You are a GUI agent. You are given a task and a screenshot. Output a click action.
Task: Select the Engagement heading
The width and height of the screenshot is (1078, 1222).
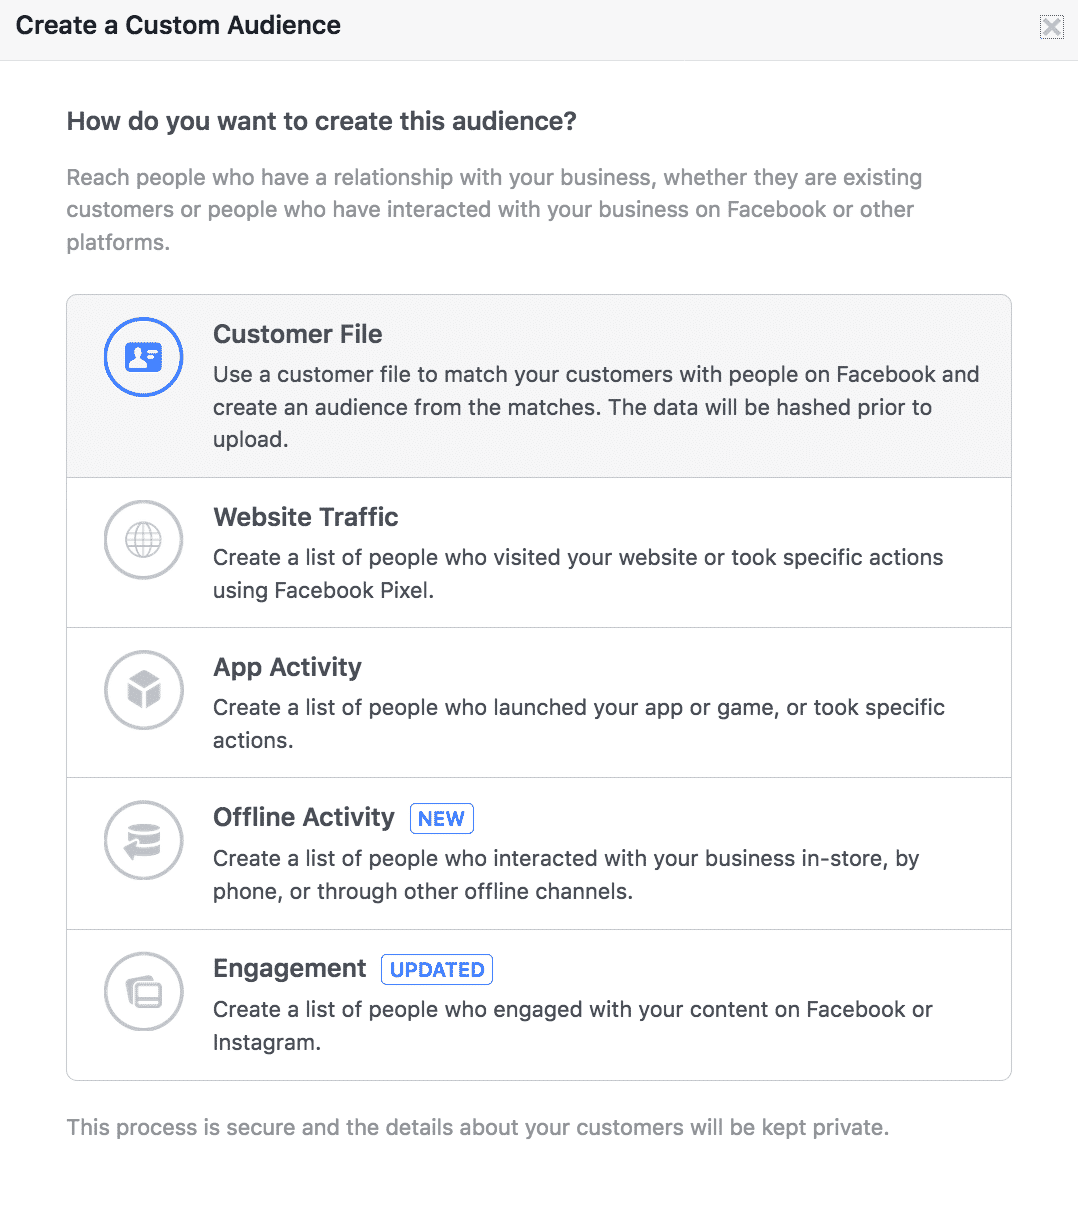click(x=290, y=969)
